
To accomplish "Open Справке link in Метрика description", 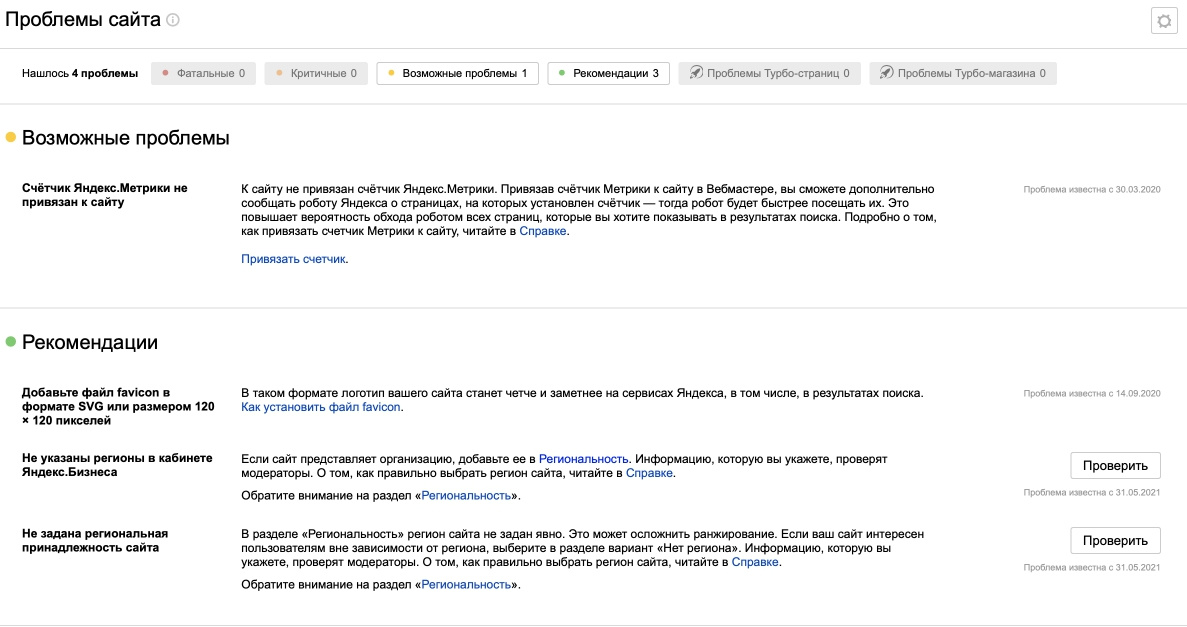I will [542, 231].
